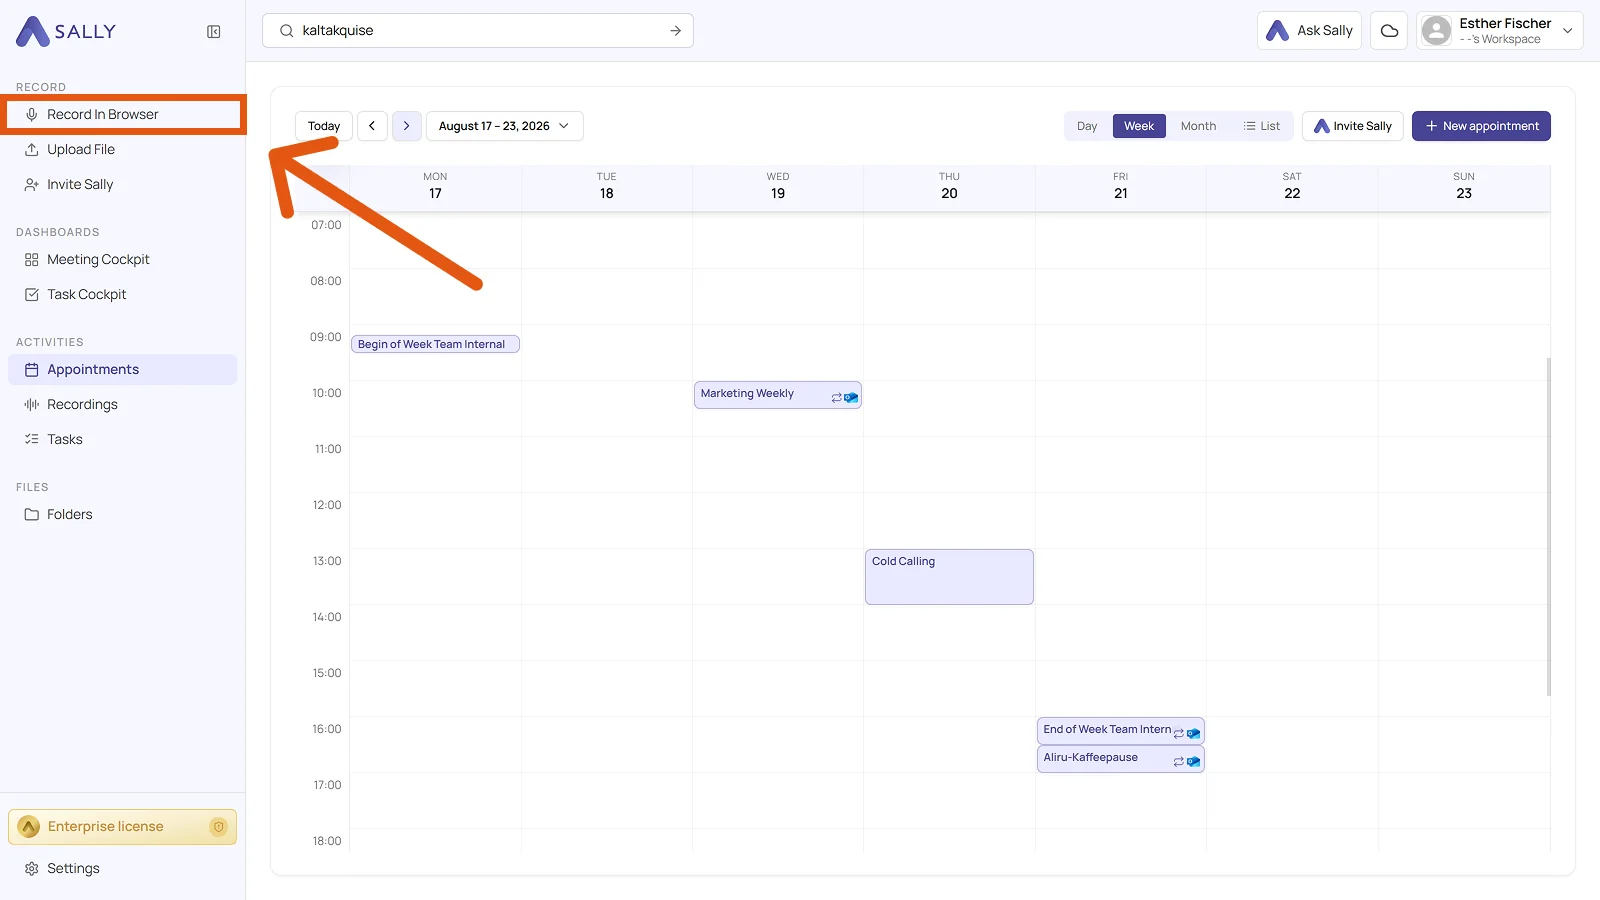
Task: Go to previous week arrow
Action: tap(372, 126)
